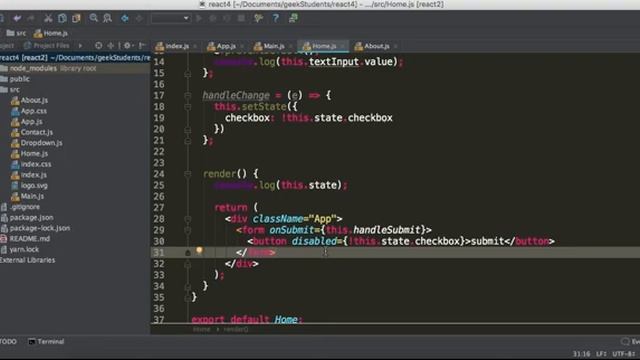Click the Collapse All icon in project panel
This screenshot has height=360, width=640.
[x=111, y=46]
